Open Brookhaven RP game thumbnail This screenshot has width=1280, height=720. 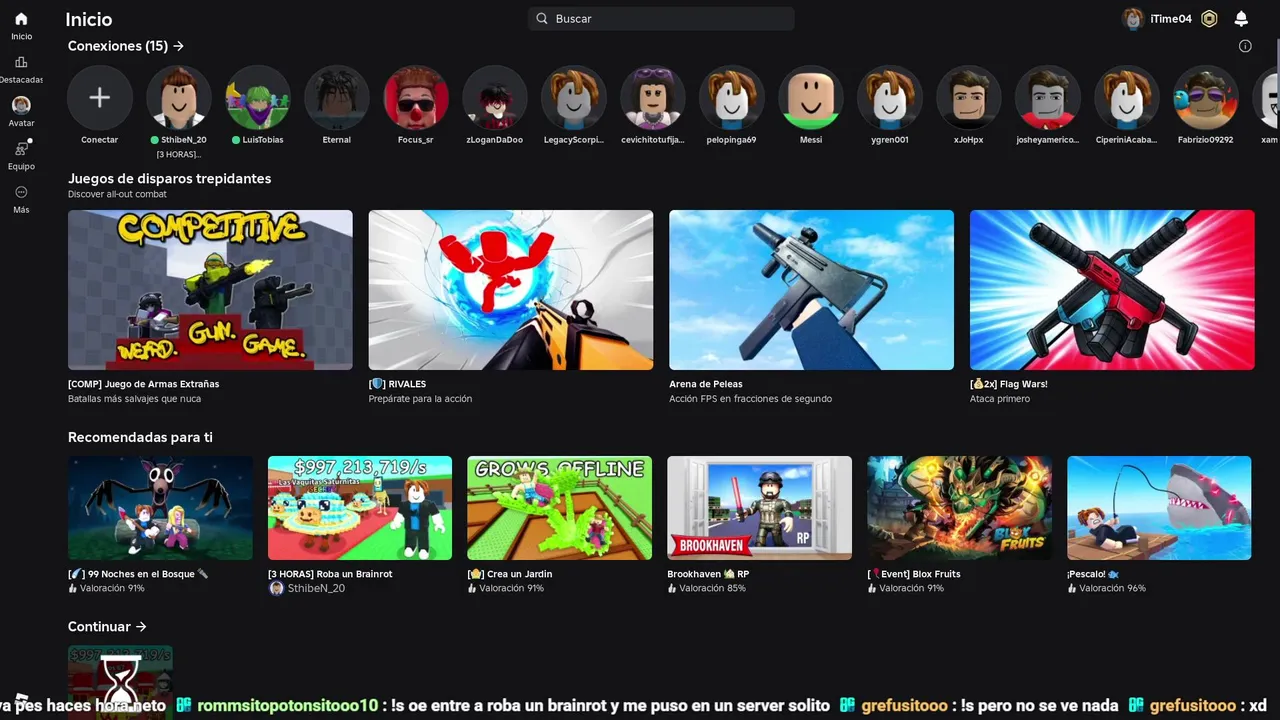coord(760,508)
